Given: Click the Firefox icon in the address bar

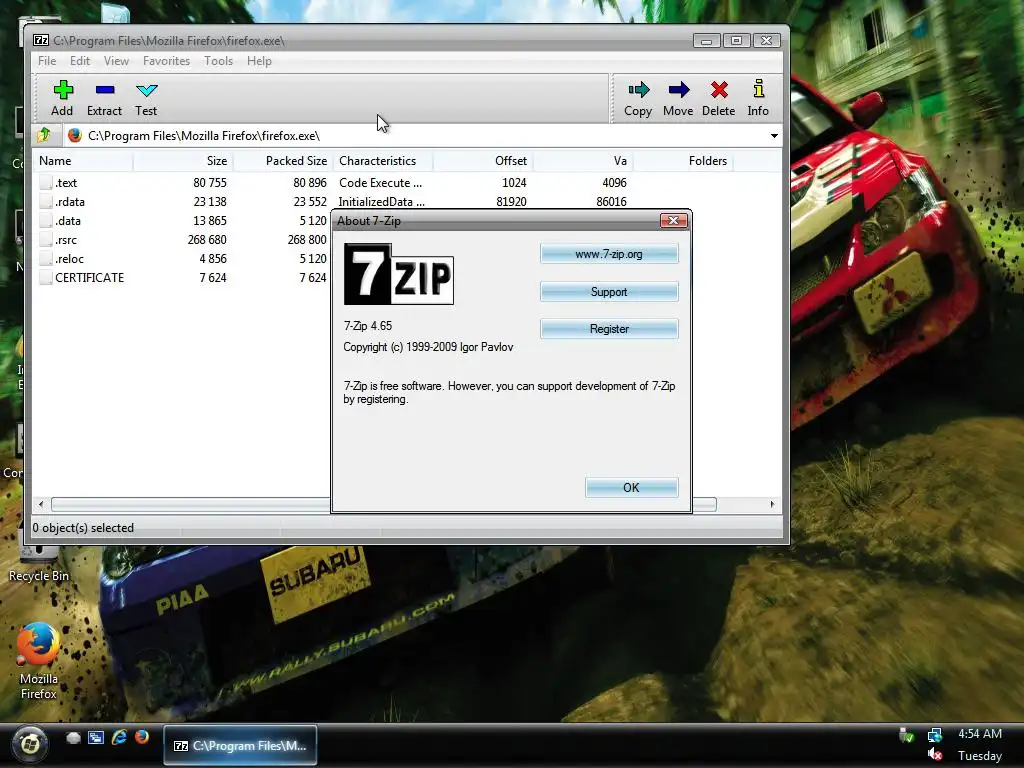Looking at the screenshot, I should point(74,135).
